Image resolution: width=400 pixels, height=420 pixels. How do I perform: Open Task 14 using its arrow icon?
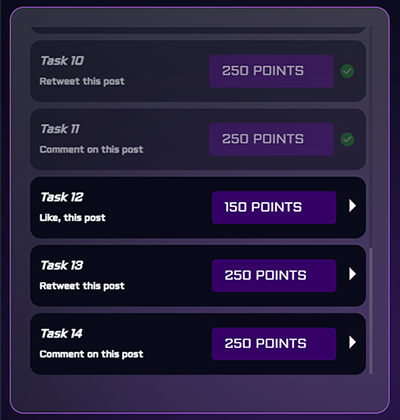point(352,342)
